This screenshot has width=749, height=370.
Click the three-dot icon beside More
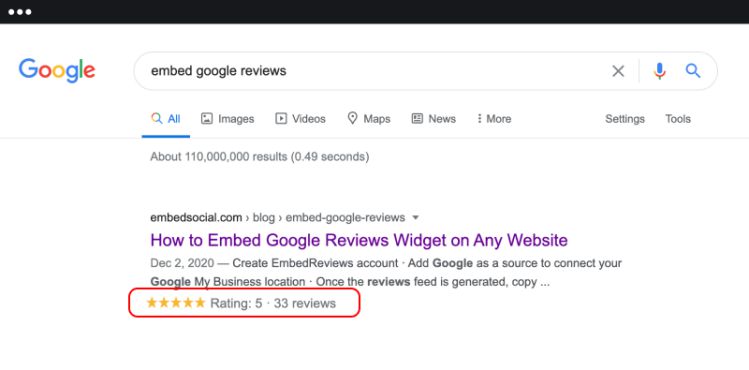479,118
